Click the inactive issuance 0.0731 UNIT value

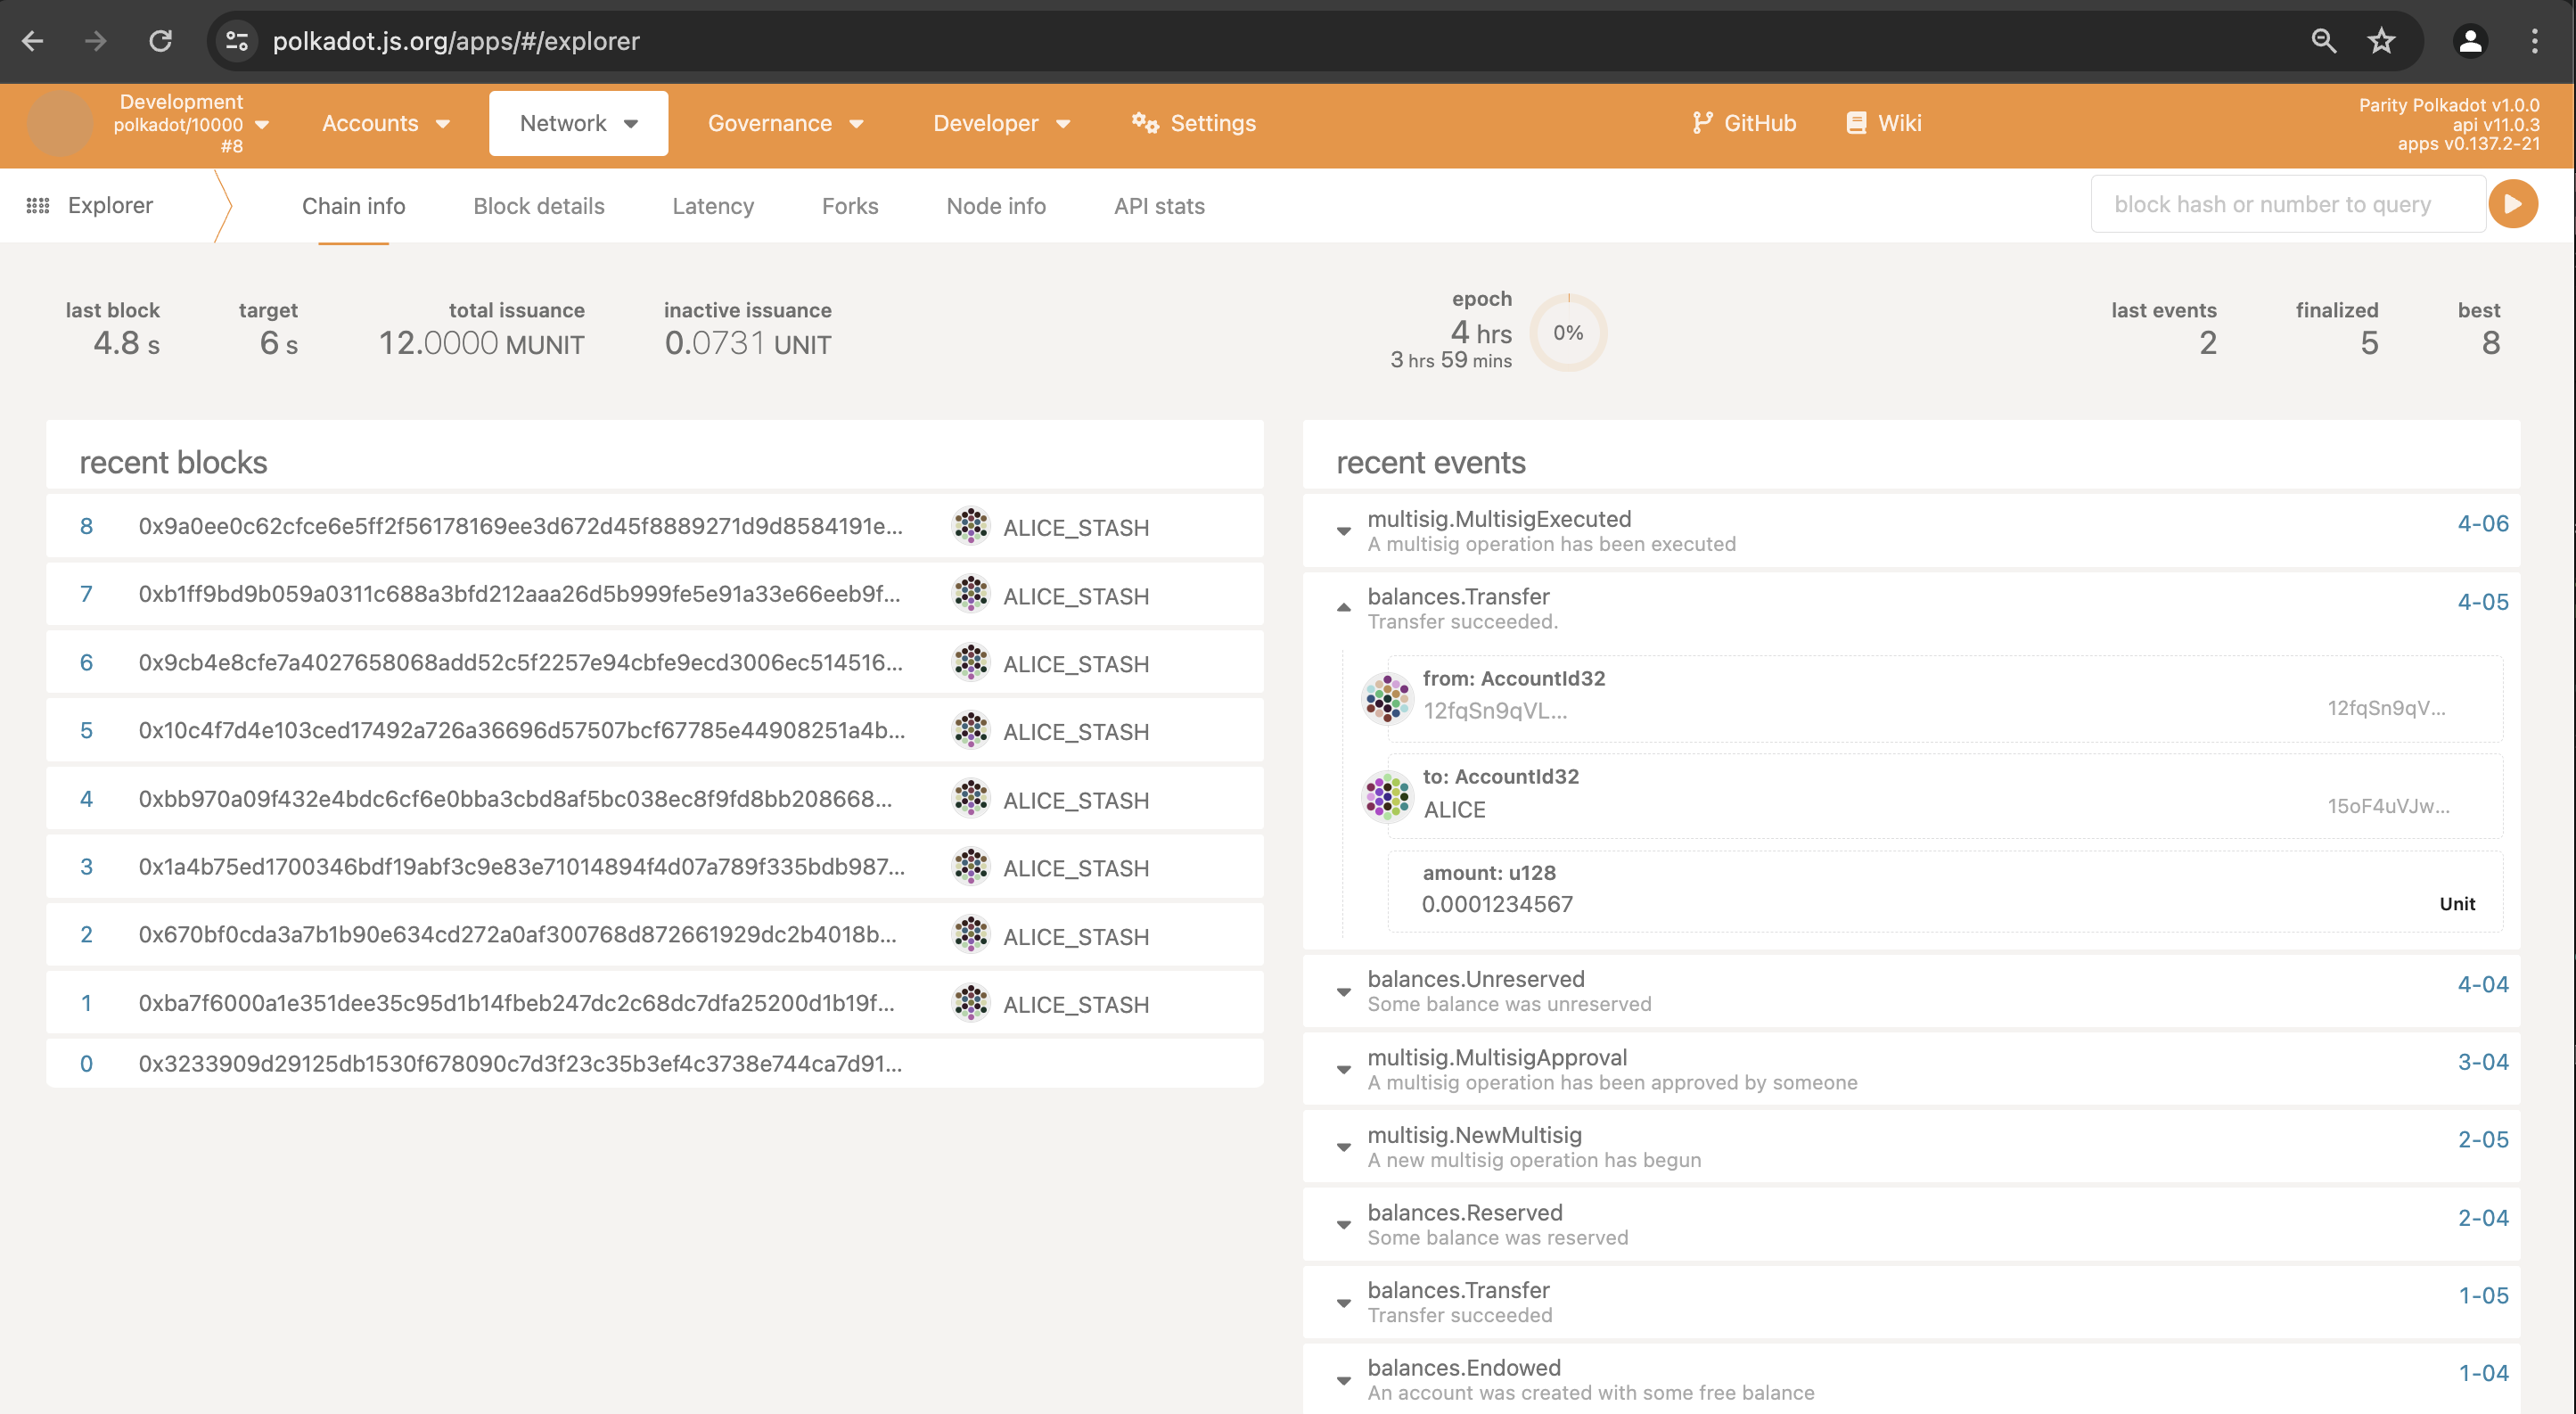pos(748,343)
